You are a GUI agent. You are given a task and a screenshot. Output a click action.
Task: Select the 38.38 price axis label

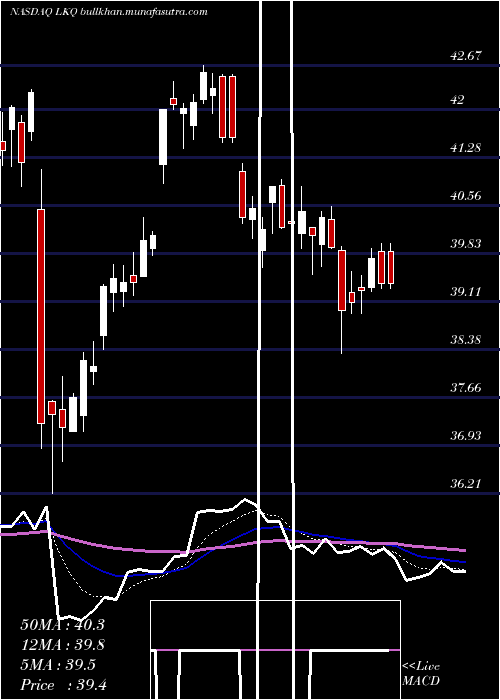(x=467, y=340)
